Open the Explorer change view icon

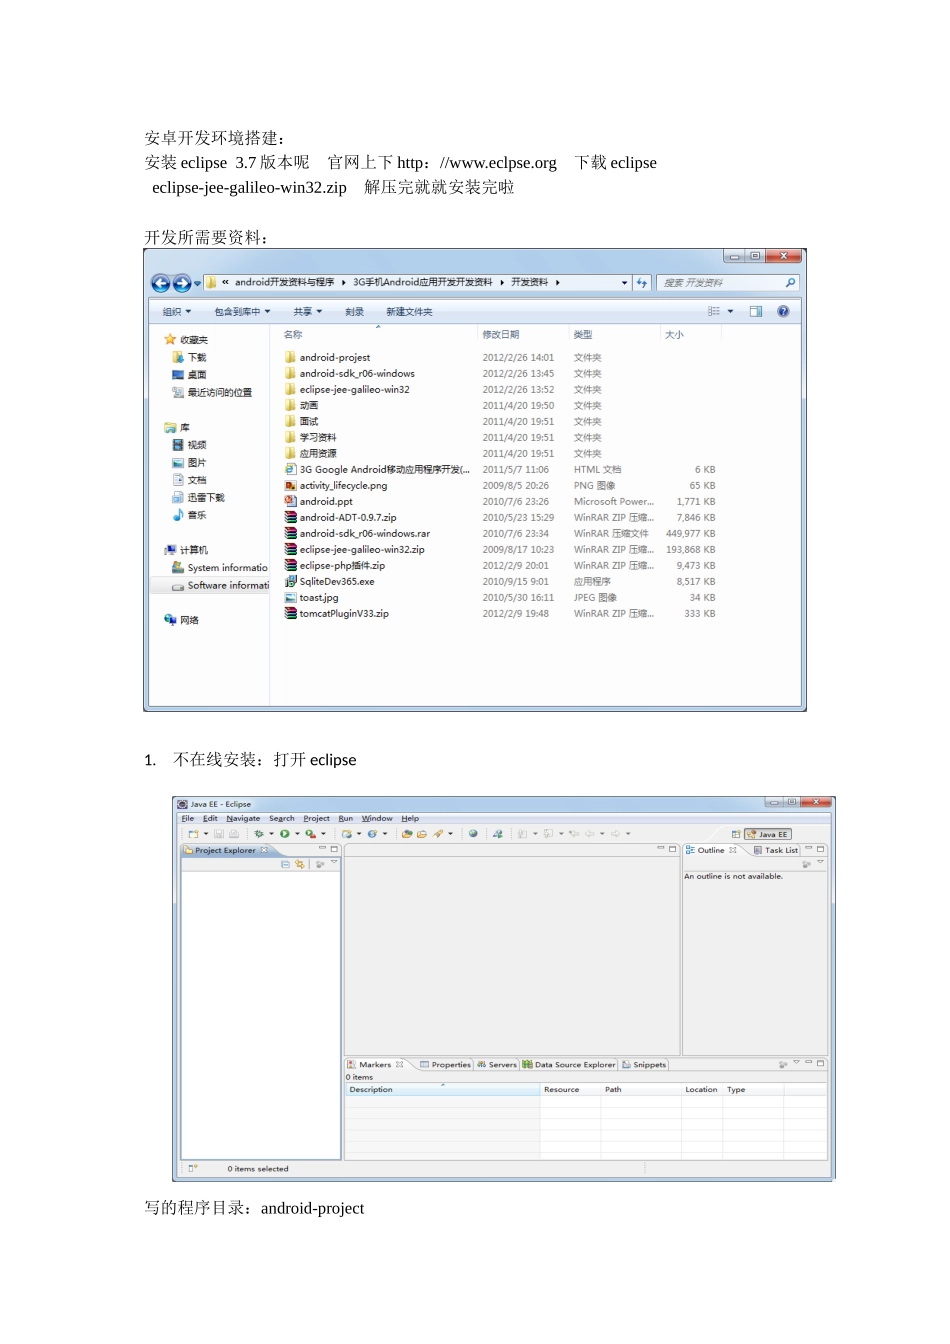pyautogui.click(x=714, y=311)
